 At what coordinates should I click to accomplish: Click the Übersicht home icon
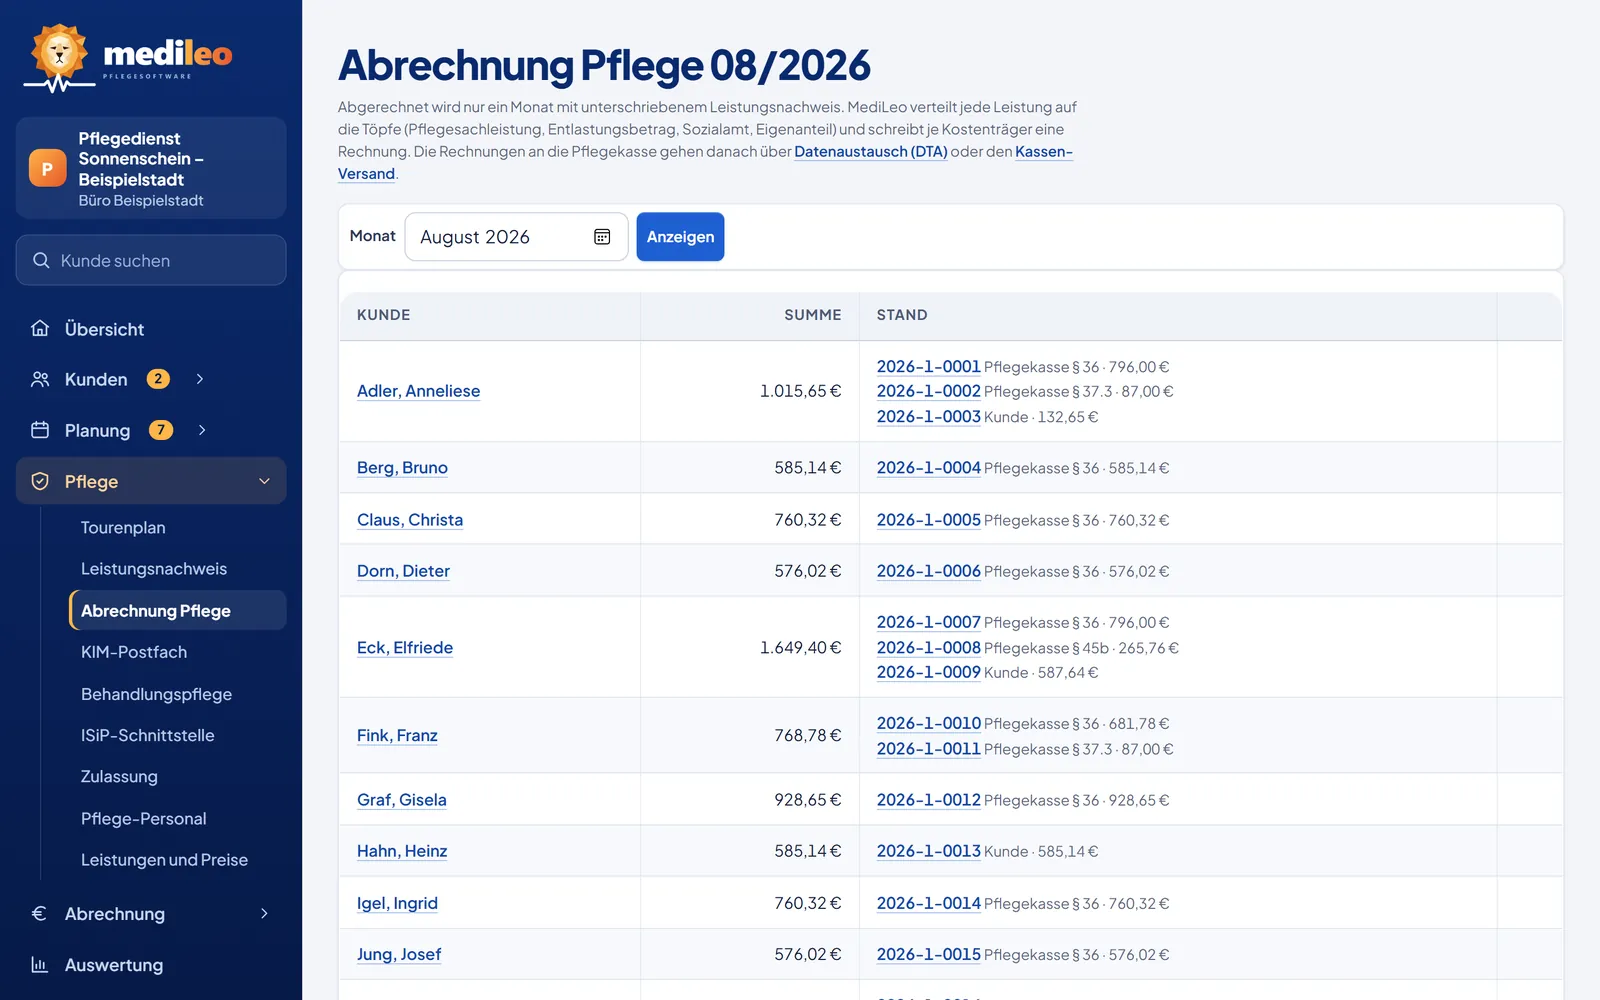[40, 328]
